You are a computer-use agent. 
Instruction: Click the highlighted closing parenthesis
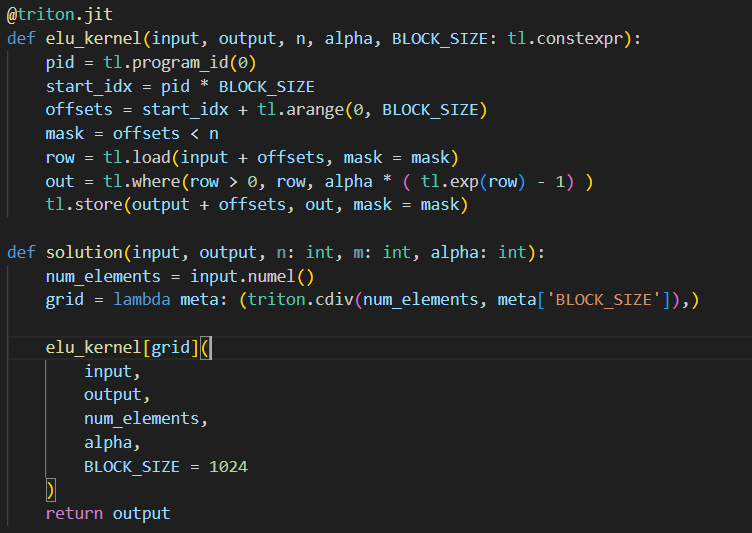pyautogui.click(x=50, y=490)
